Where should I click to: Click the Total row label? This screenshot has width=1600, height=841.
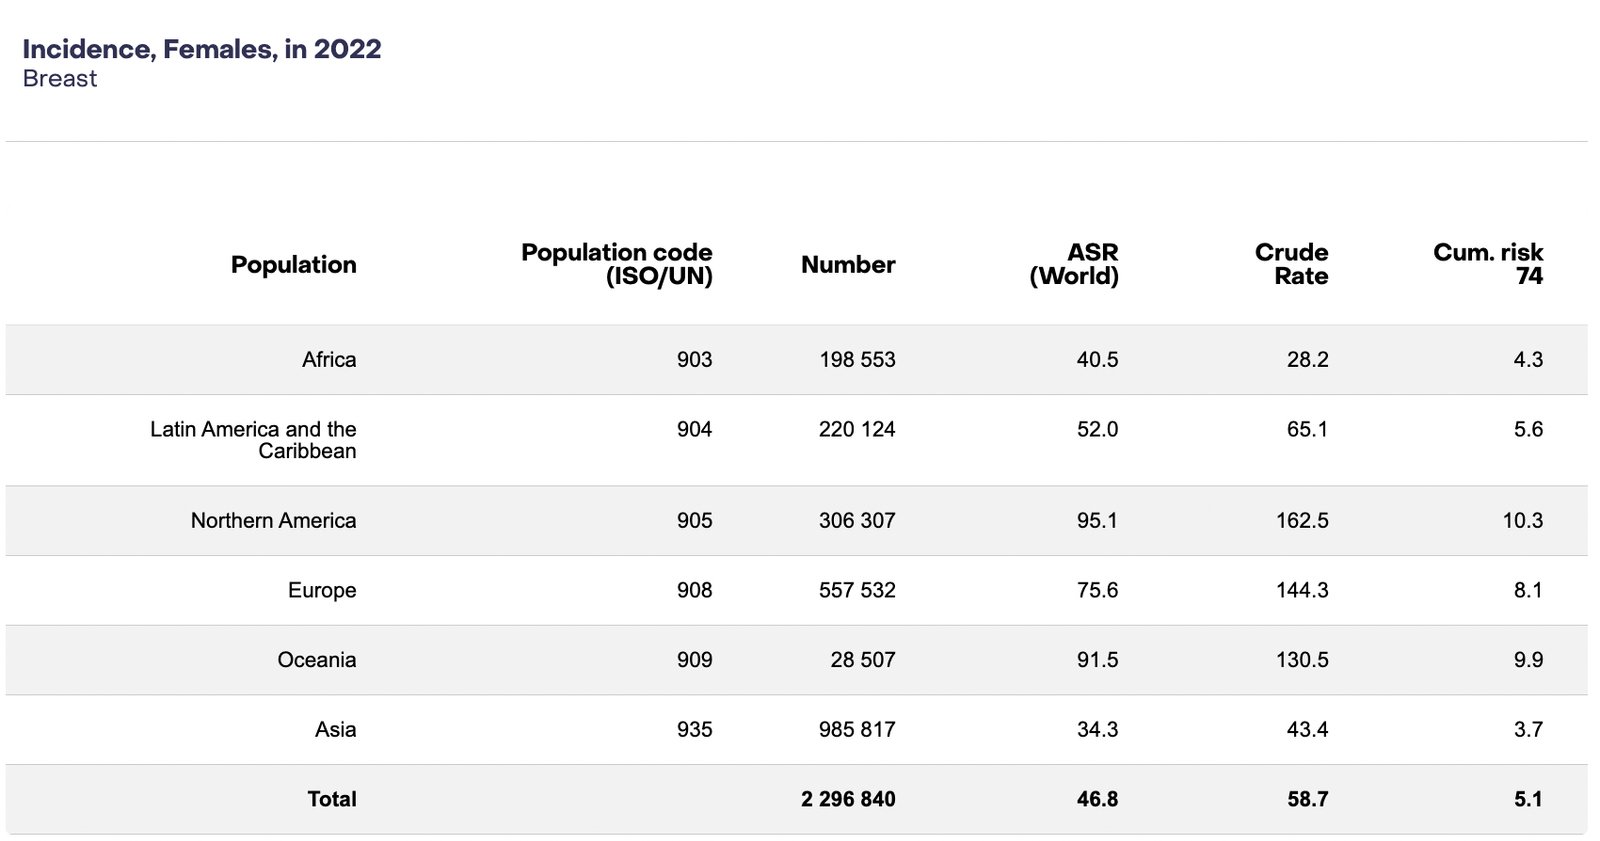332,800
